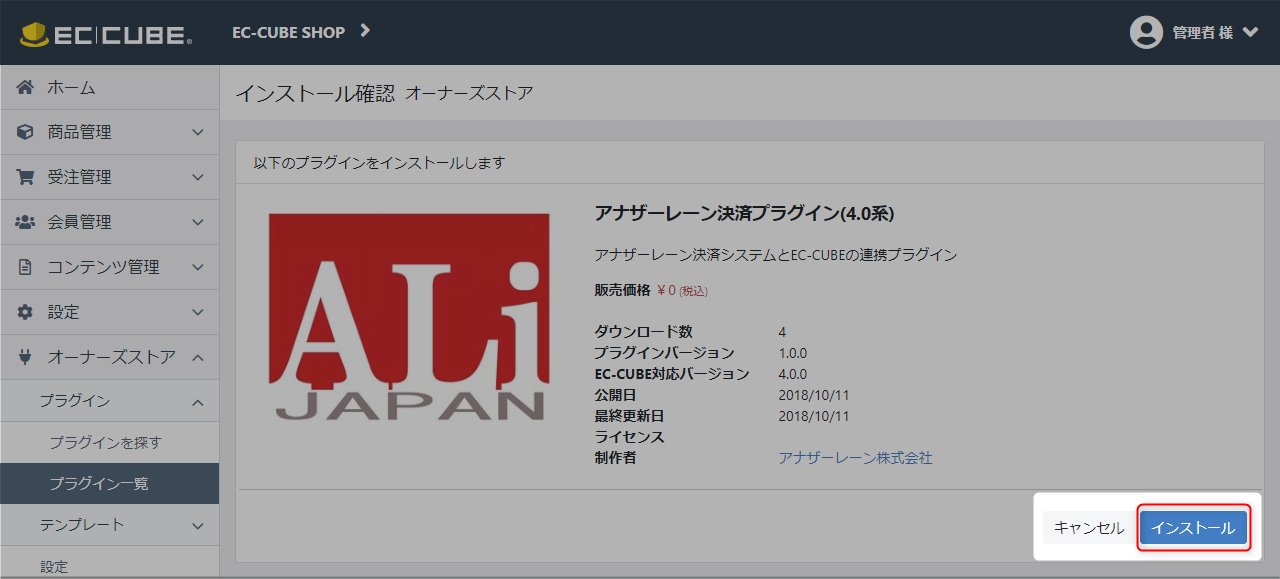Click the 販売価格 ¥0 price text

(x=651, y=290)
